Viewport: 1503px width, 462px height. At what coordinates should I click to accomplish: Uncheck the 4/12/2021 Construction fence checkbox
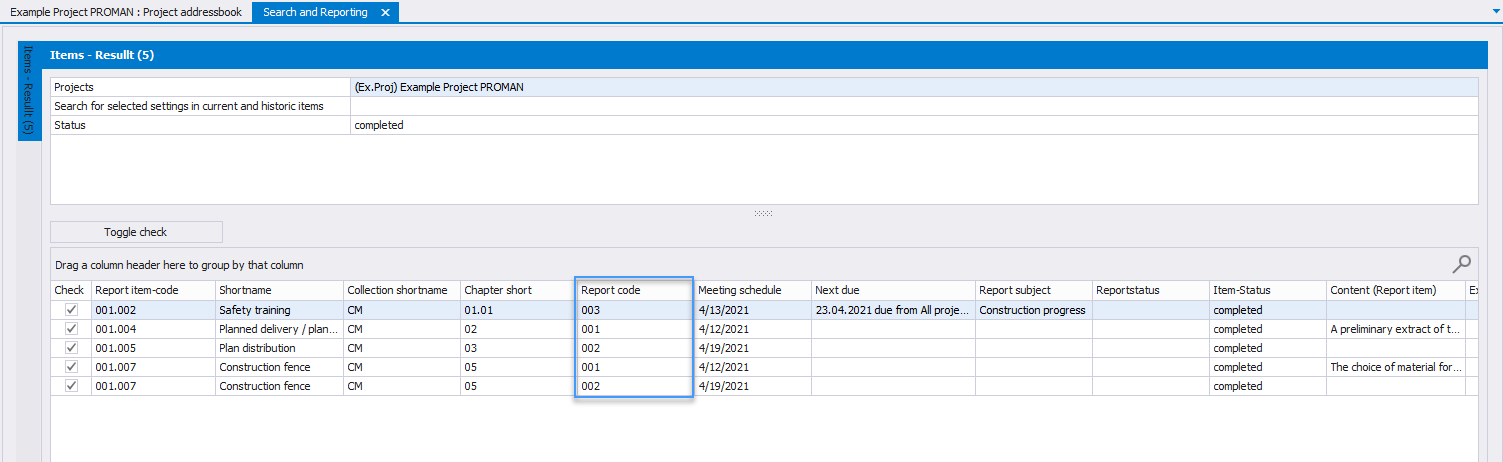[71, 367]
